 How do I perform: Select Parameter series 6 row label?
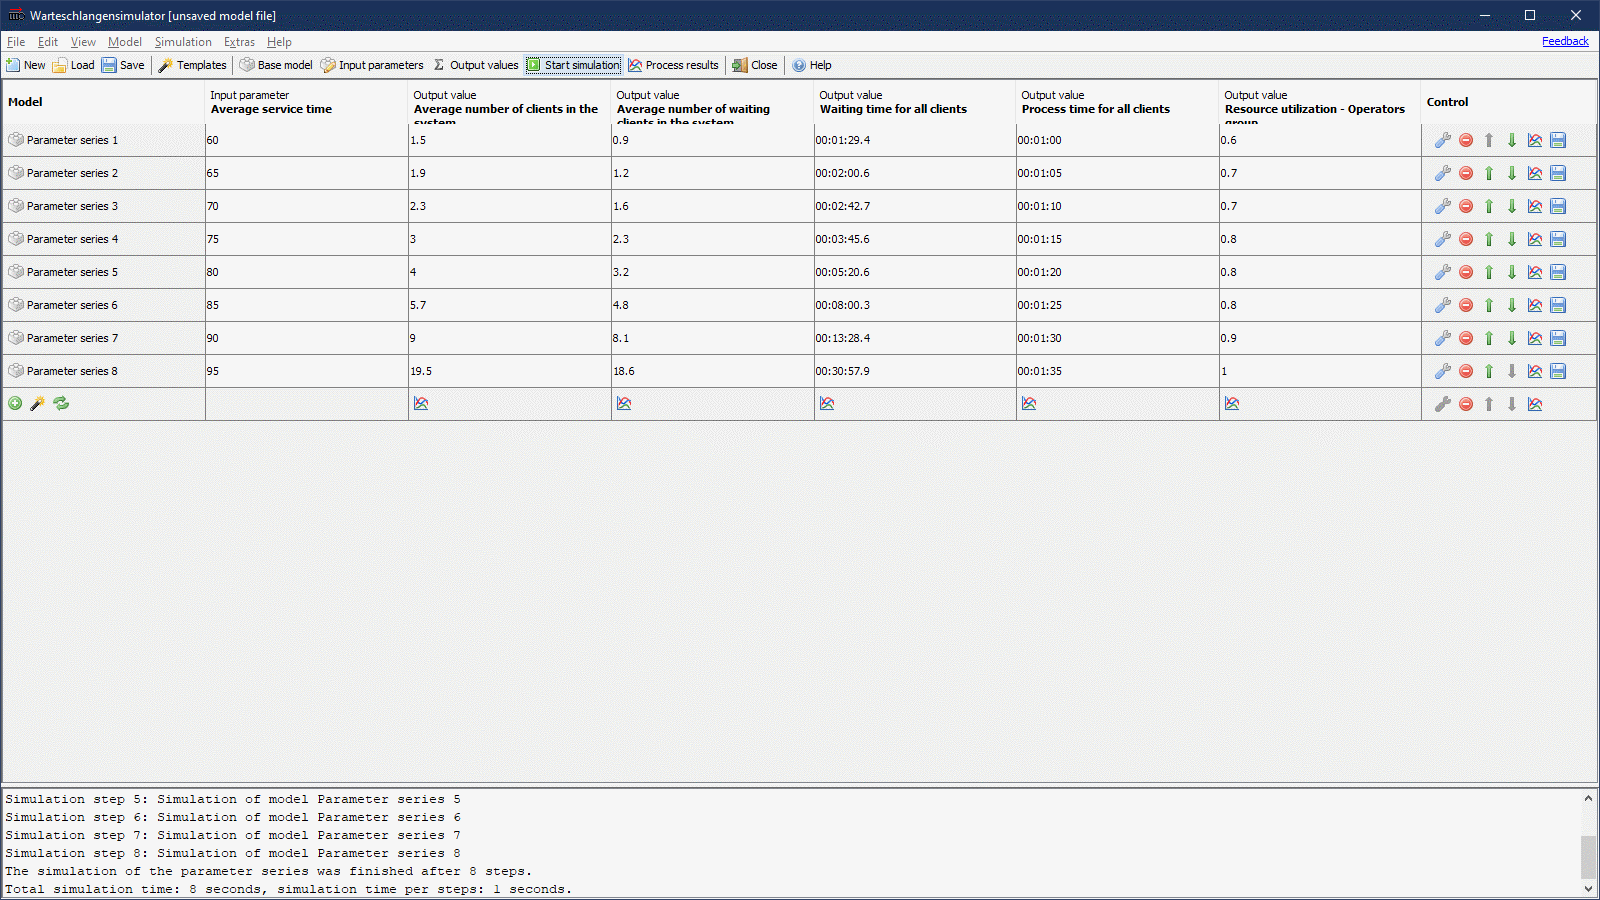click(x=72, y=305)
